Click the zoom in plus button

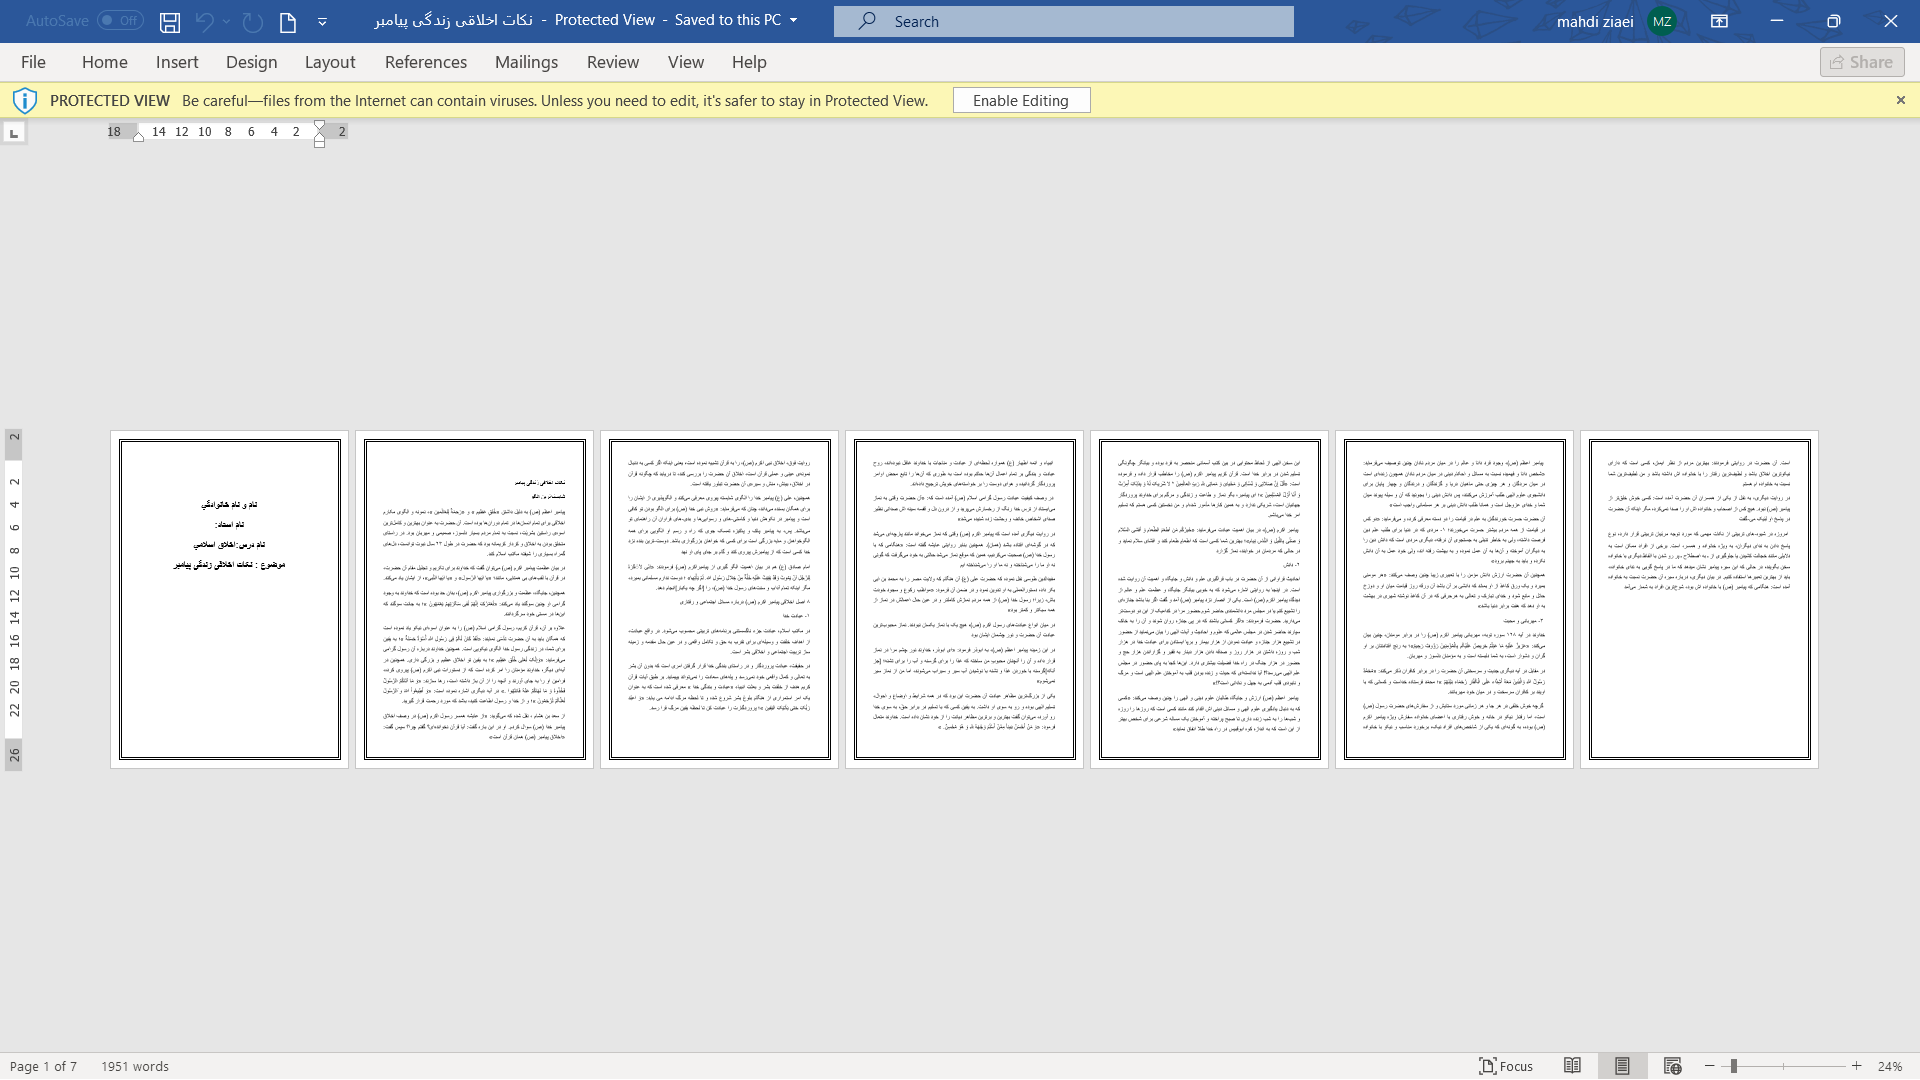click(1857, 1066)
